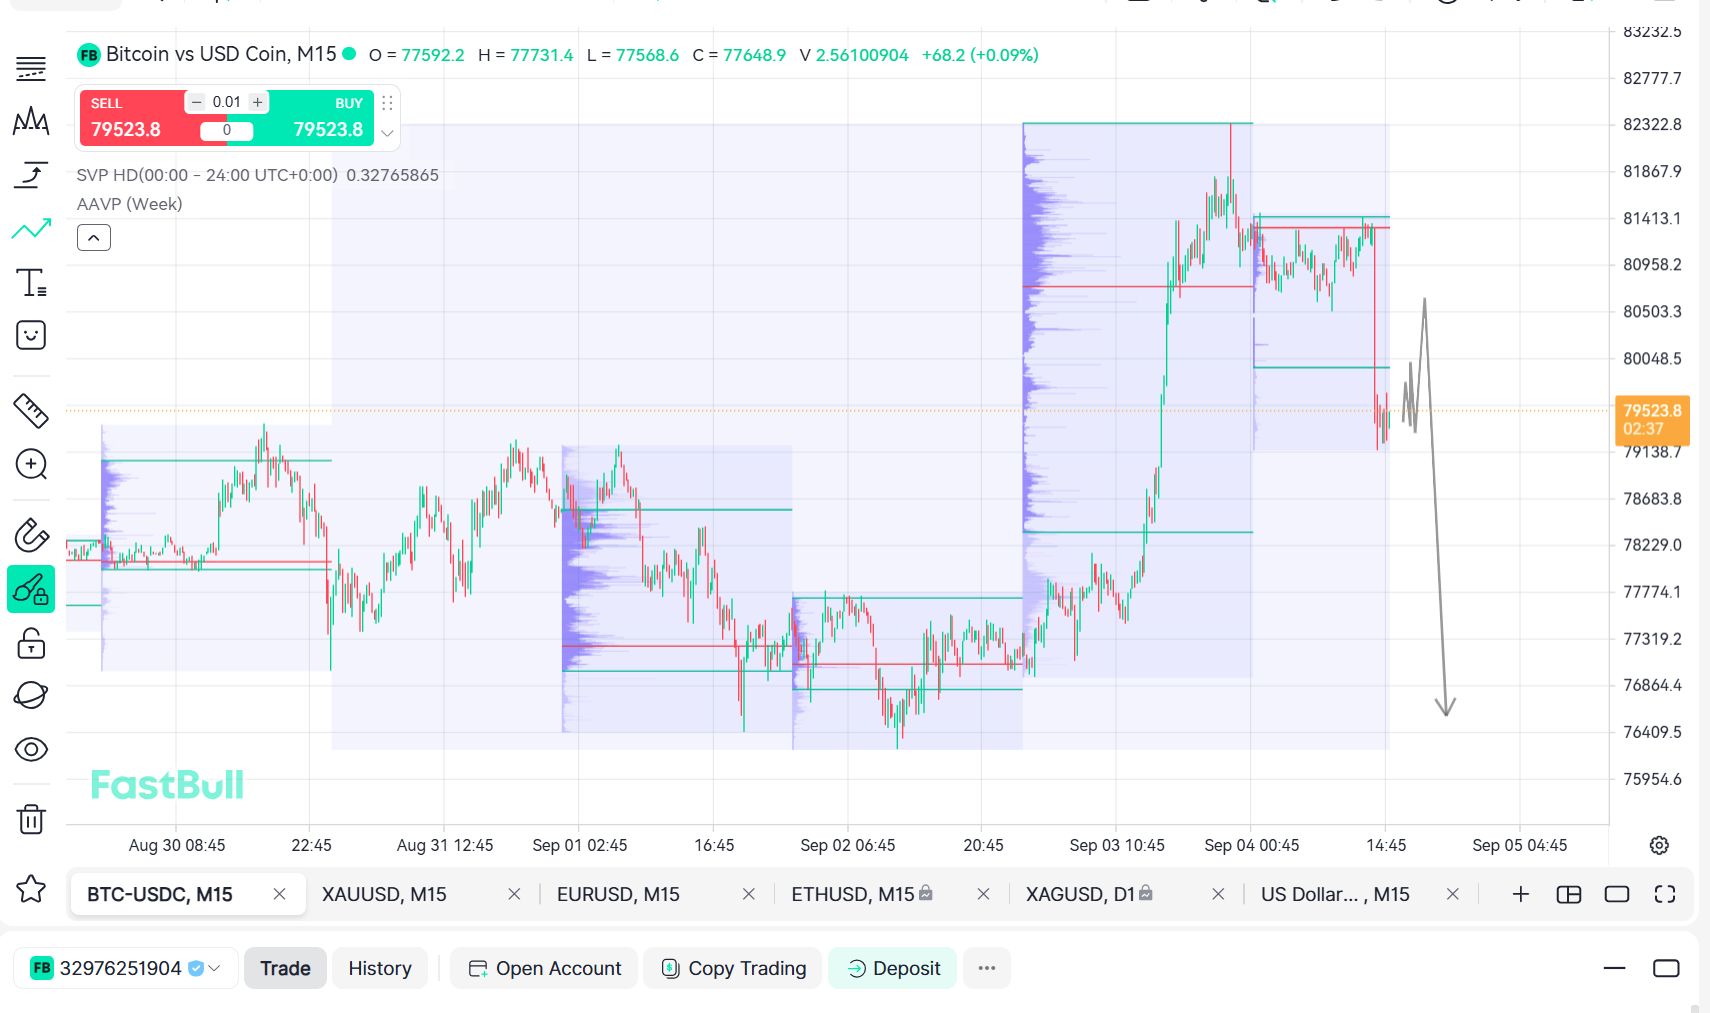The width and height of the screenshot is (1710, 1013).
Task: Toggle unlock all drawings icon
Action: [31, 643]
